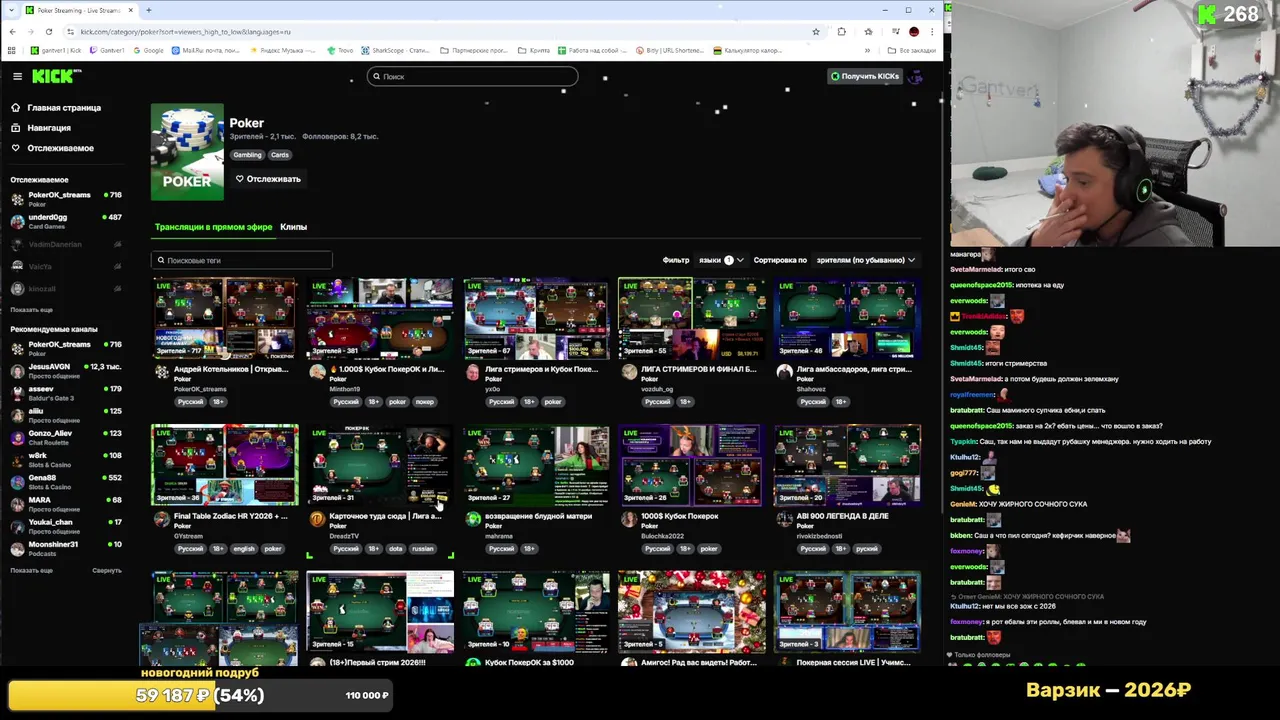Open the yx0o stream thumbnail with 67 viewers
Viewport: 1280px width, 720px height.
tap(536, 318)
